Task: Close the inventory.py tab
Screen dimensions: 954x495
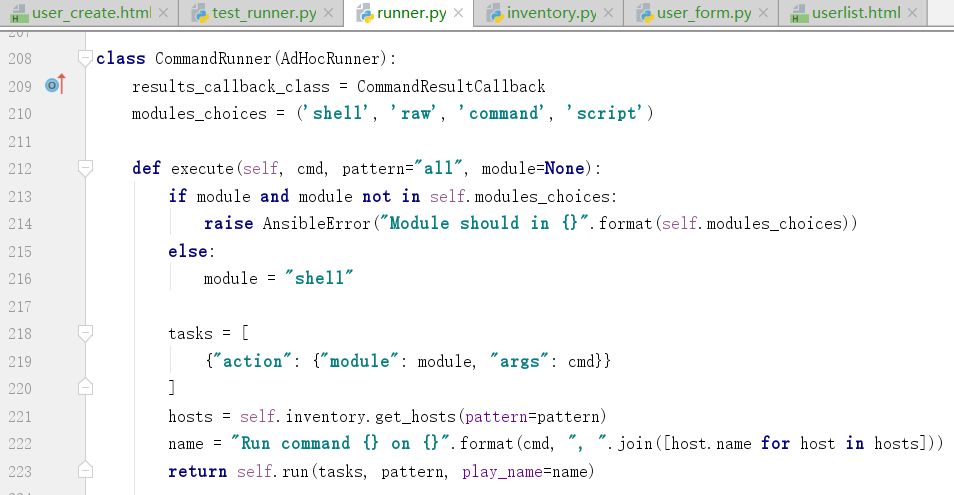Action: pyautogui.click(x=608, y=13)
